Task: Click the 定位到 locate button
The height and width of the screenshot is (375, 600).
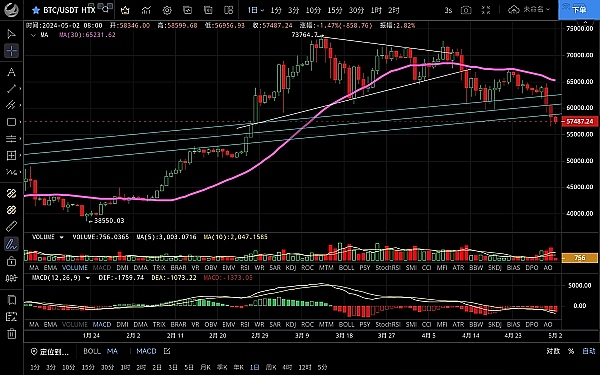Action: 50,351
